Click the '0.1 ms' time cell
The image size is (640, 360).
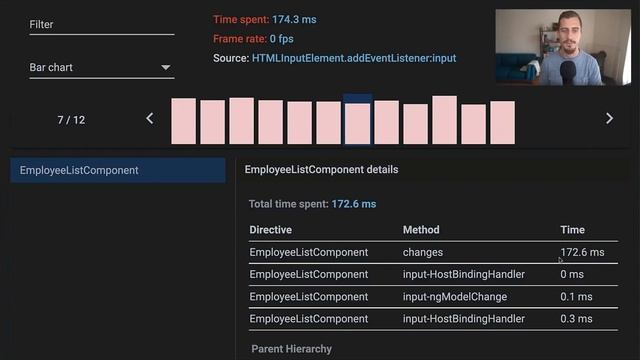pos(576,297)
